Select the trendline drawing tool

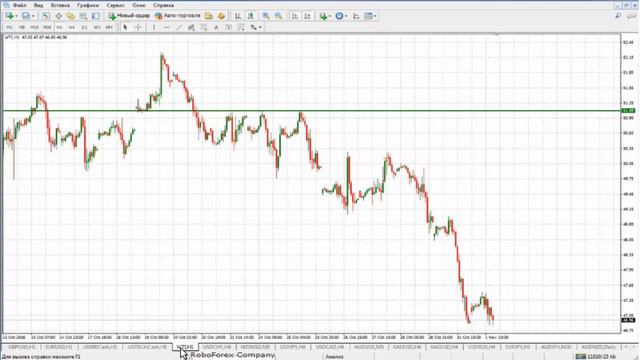[179, 27]
